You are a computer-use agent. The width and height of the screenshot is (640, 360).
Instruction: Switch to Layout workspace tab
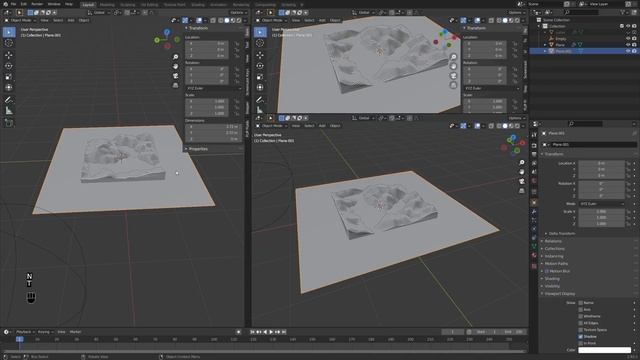pos(88,4)
